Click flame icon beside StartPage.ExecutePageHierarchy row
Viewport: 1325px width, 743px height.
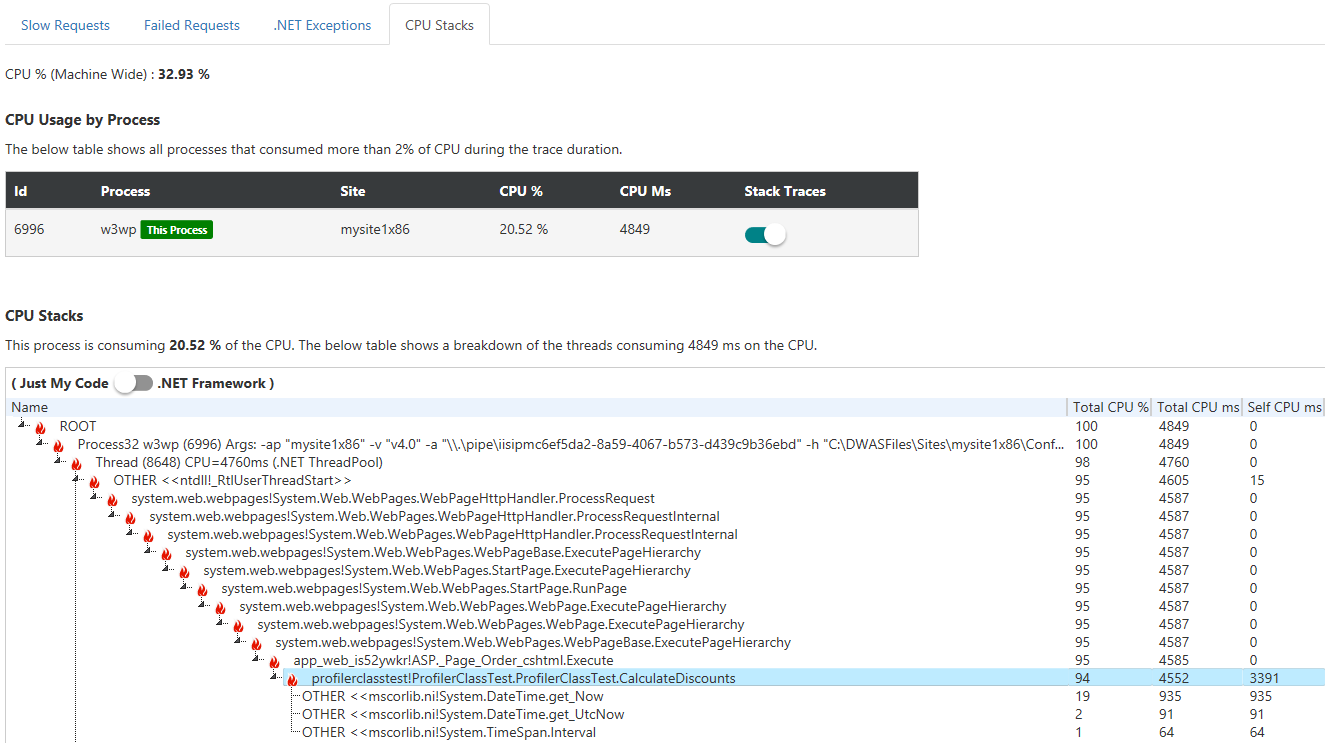coord(185,571)
